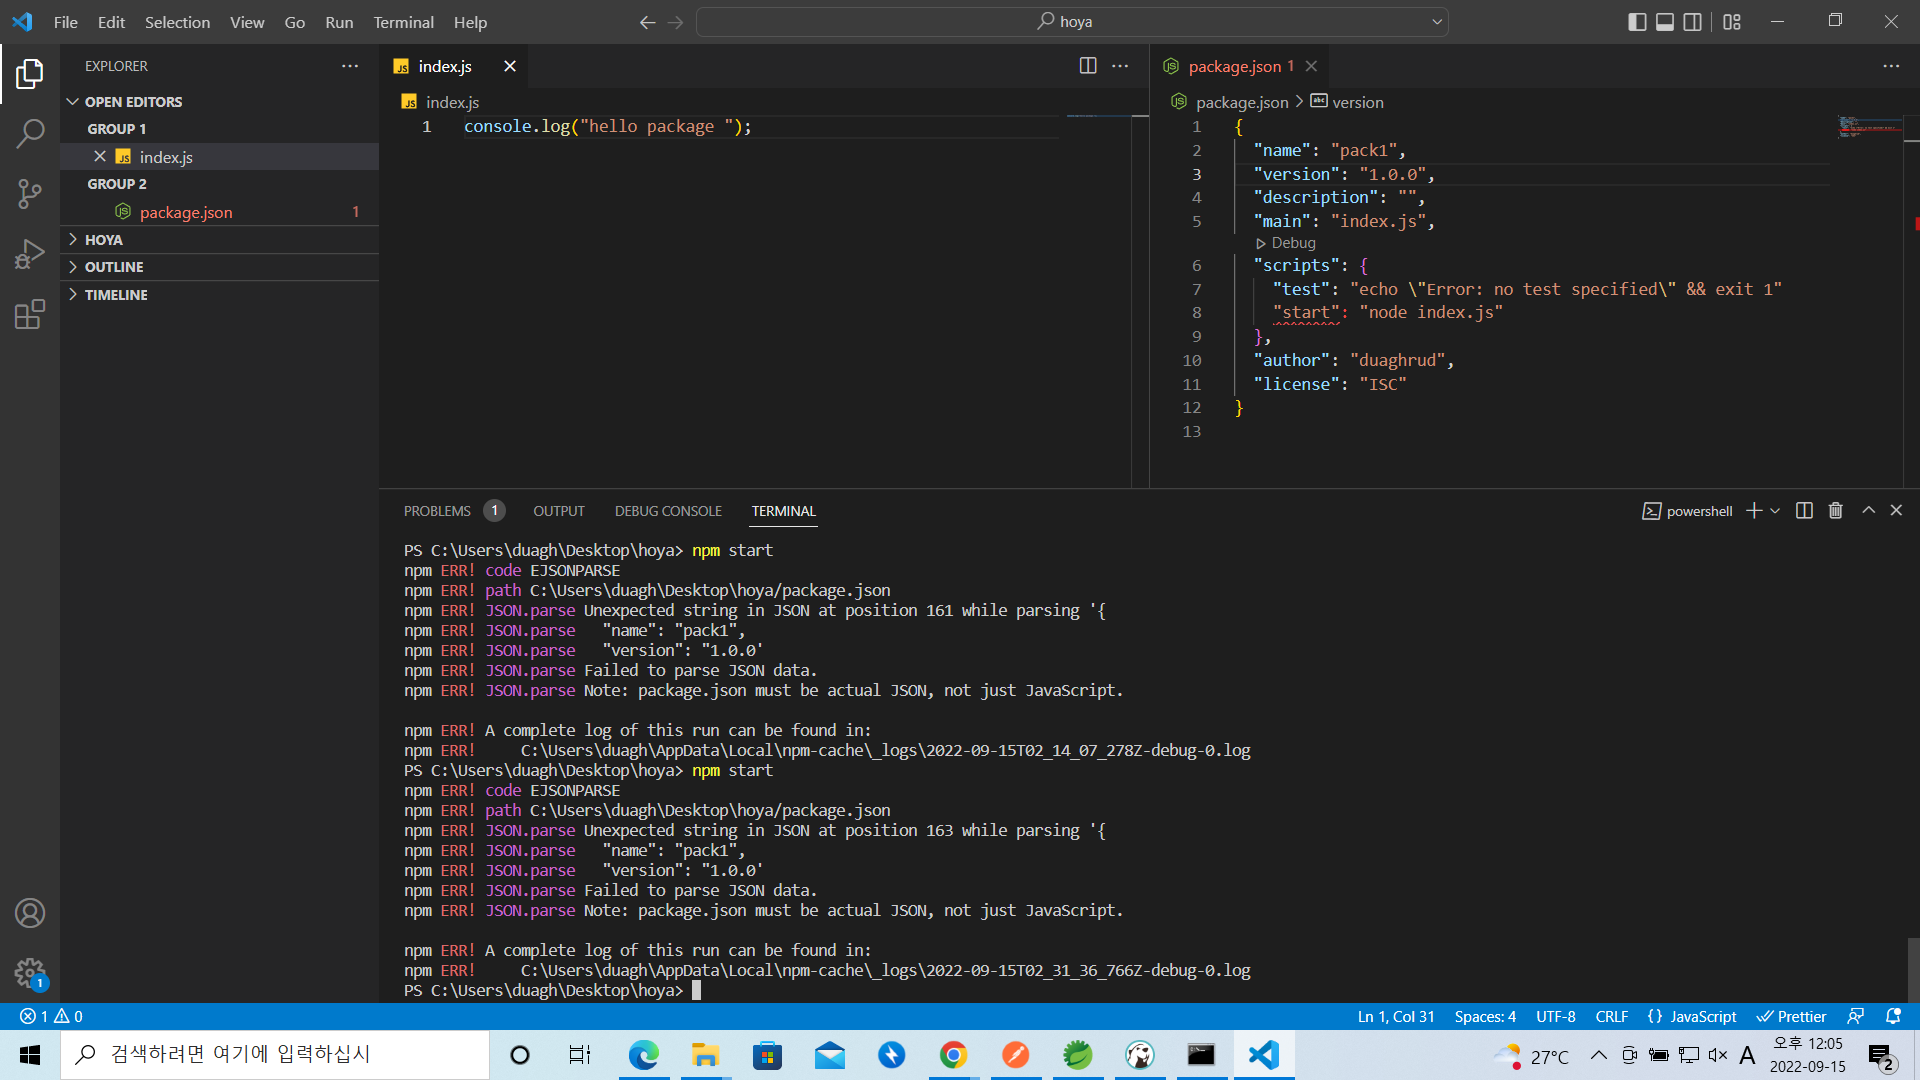Open the Run and Debug view
1920x1080 pixels.
30,254
